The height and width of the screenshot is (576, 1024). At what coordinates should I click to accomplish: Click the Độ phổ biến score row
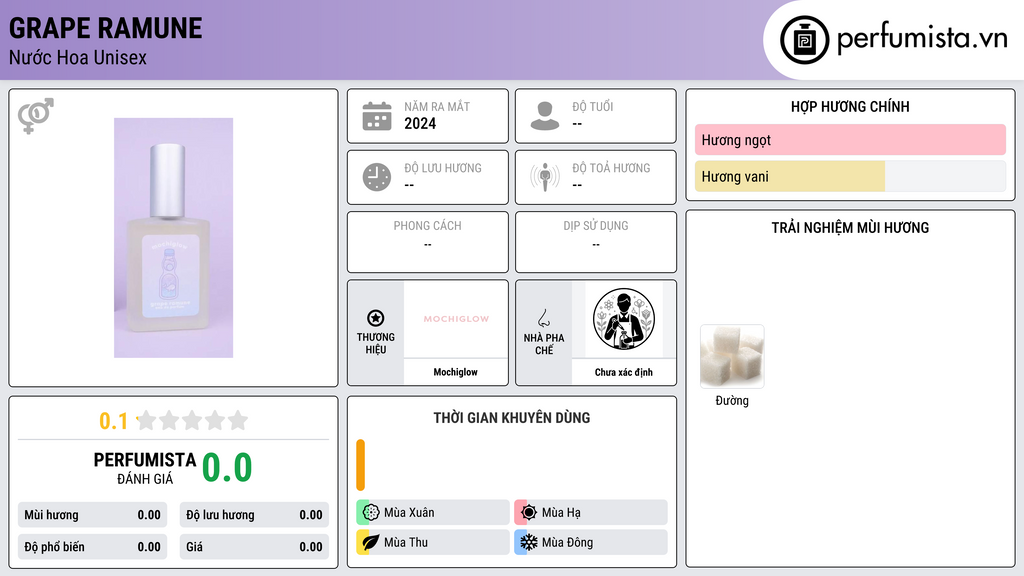(x=92, y=547)
